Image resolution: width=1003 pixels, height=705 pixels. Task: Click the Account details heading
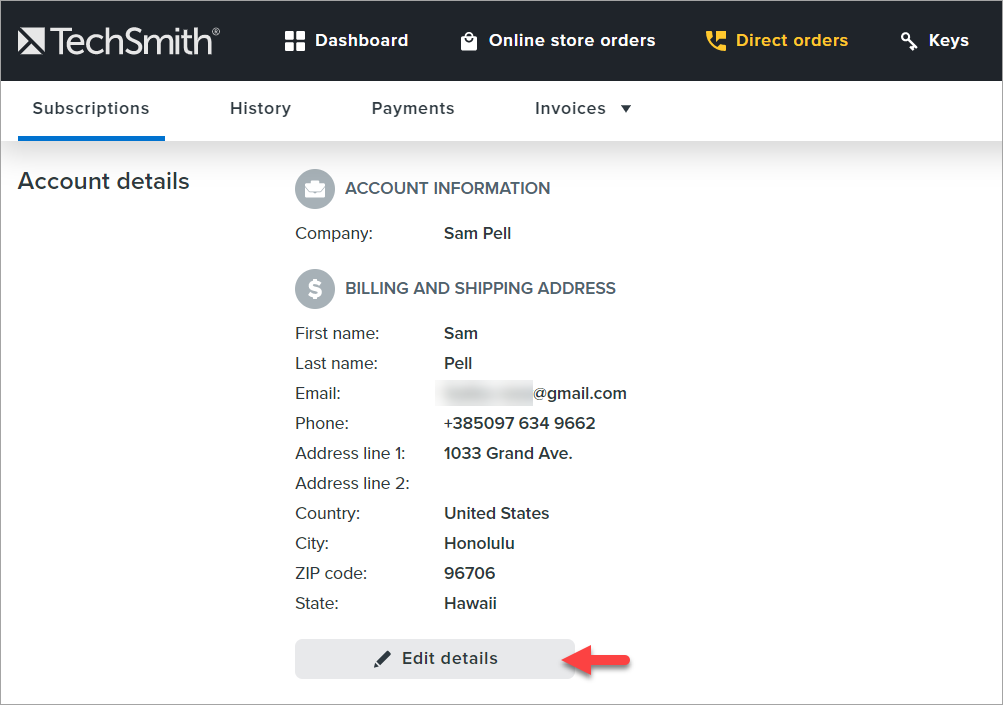click(103, 181)
